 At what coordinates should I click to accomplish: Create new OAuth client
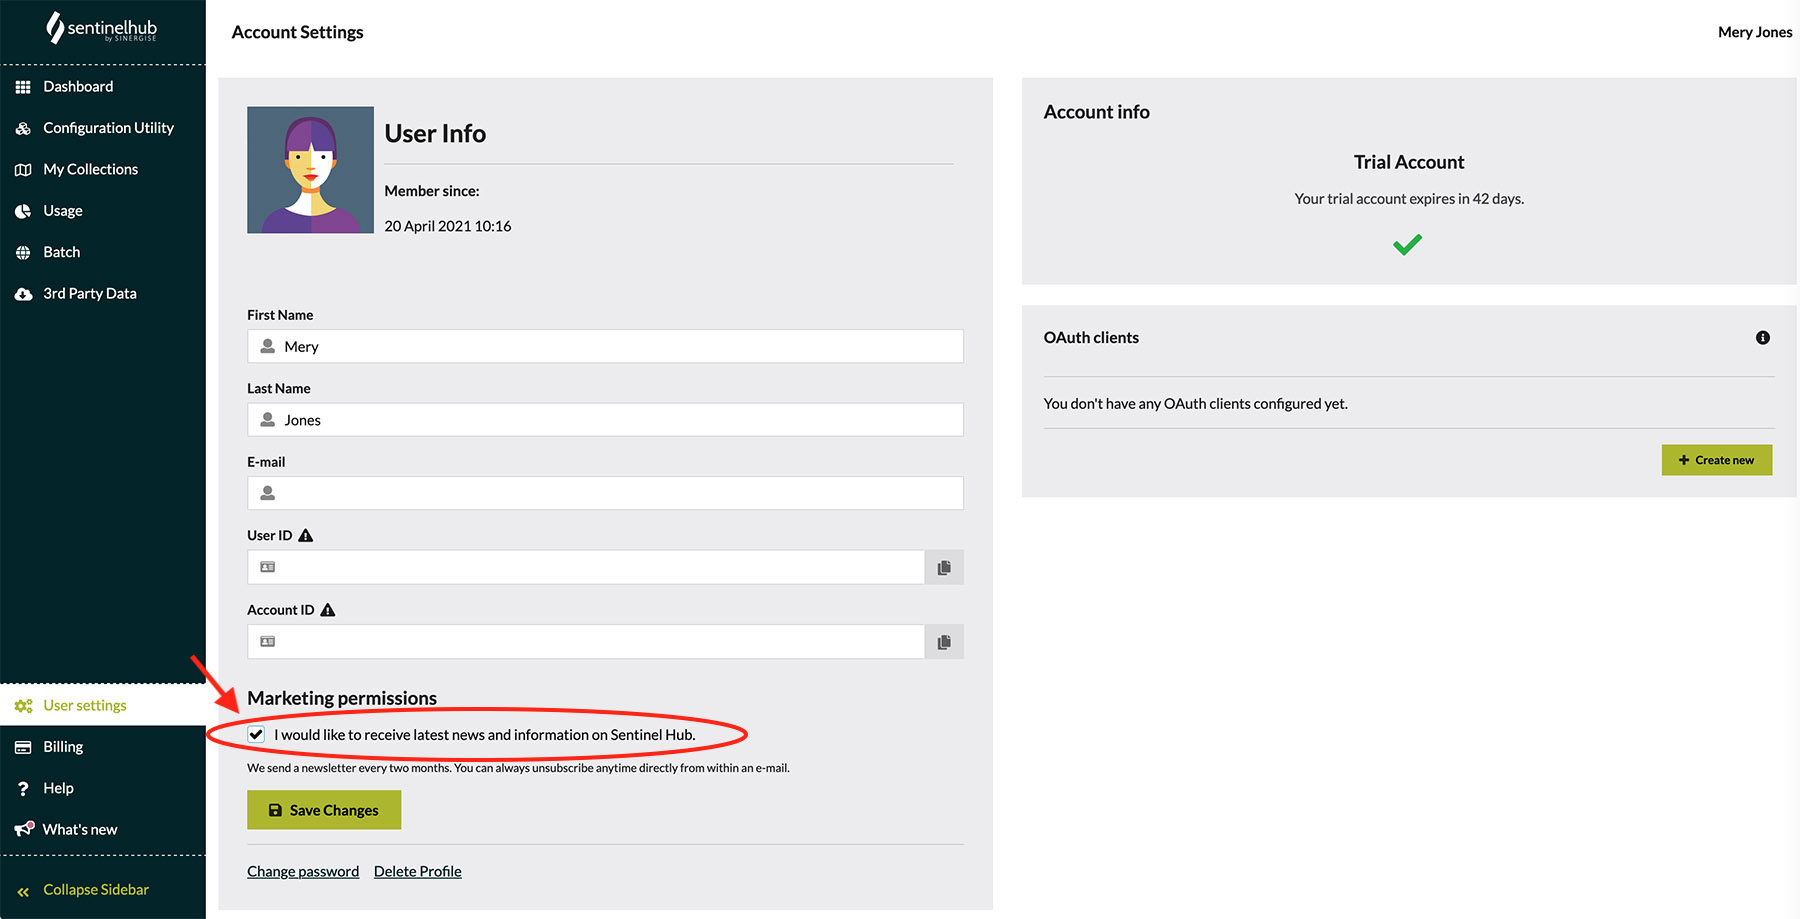point(1716,460)
